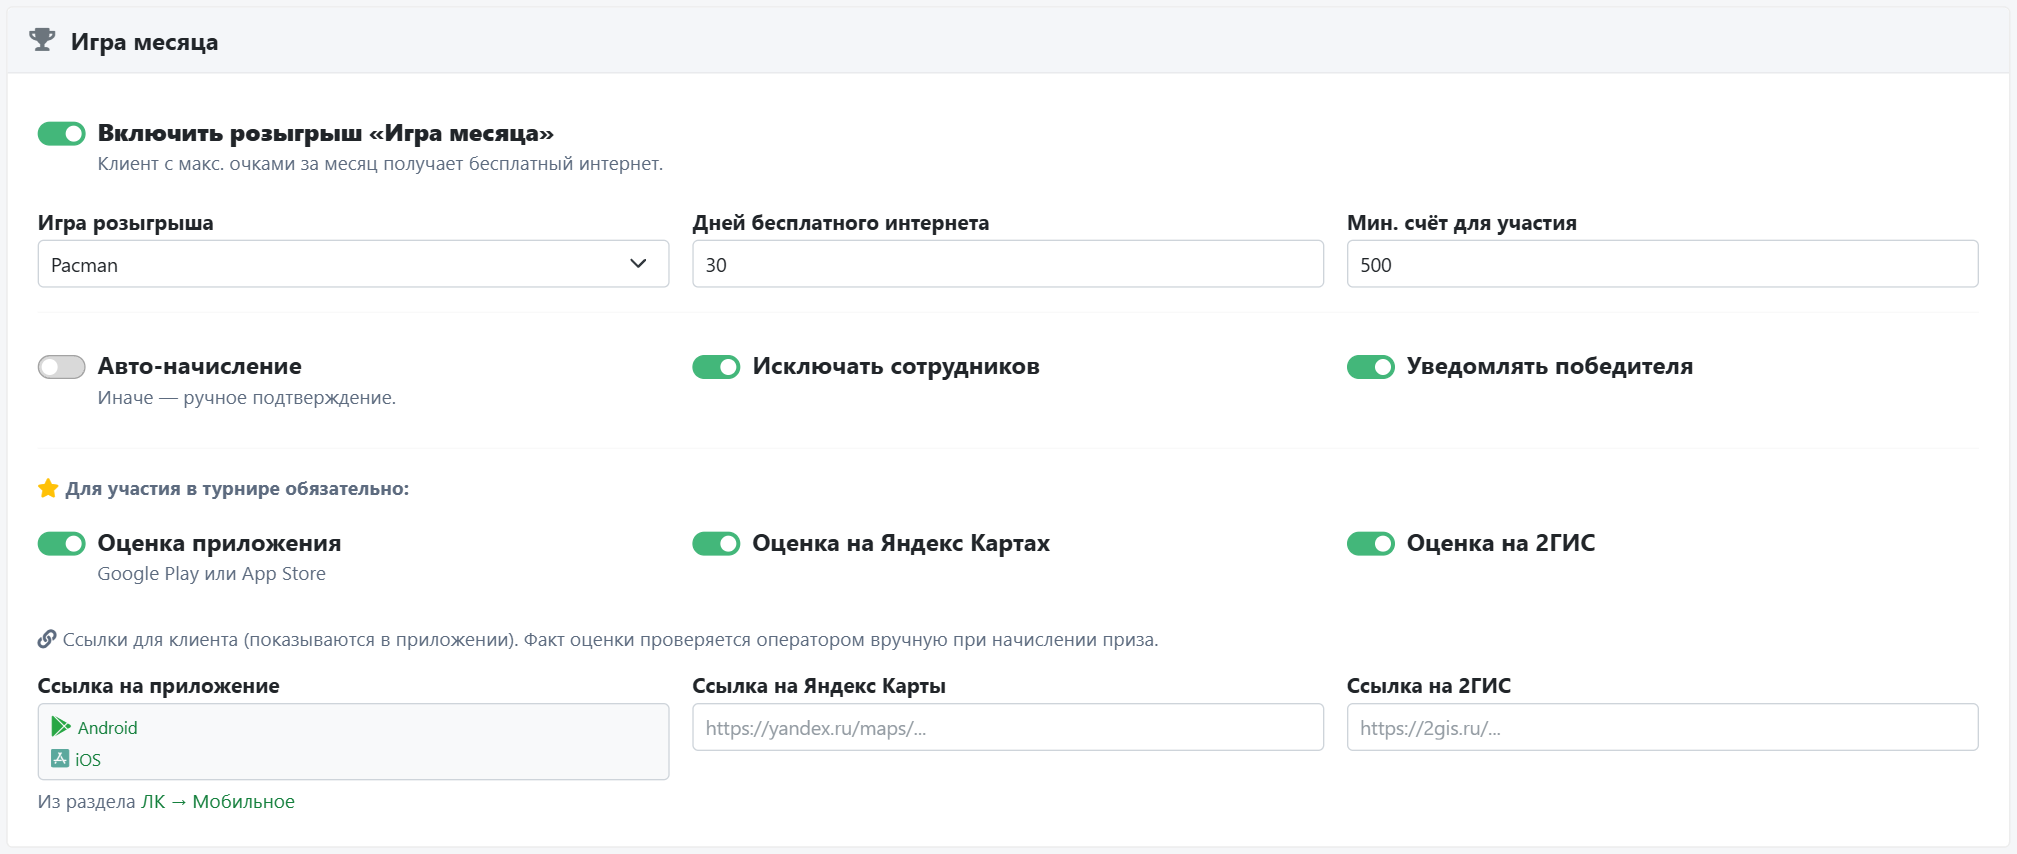Screen dimensions: 2017x854
Task: Click the Дней бесплатного интернета field
Action: click(1008, 264)
